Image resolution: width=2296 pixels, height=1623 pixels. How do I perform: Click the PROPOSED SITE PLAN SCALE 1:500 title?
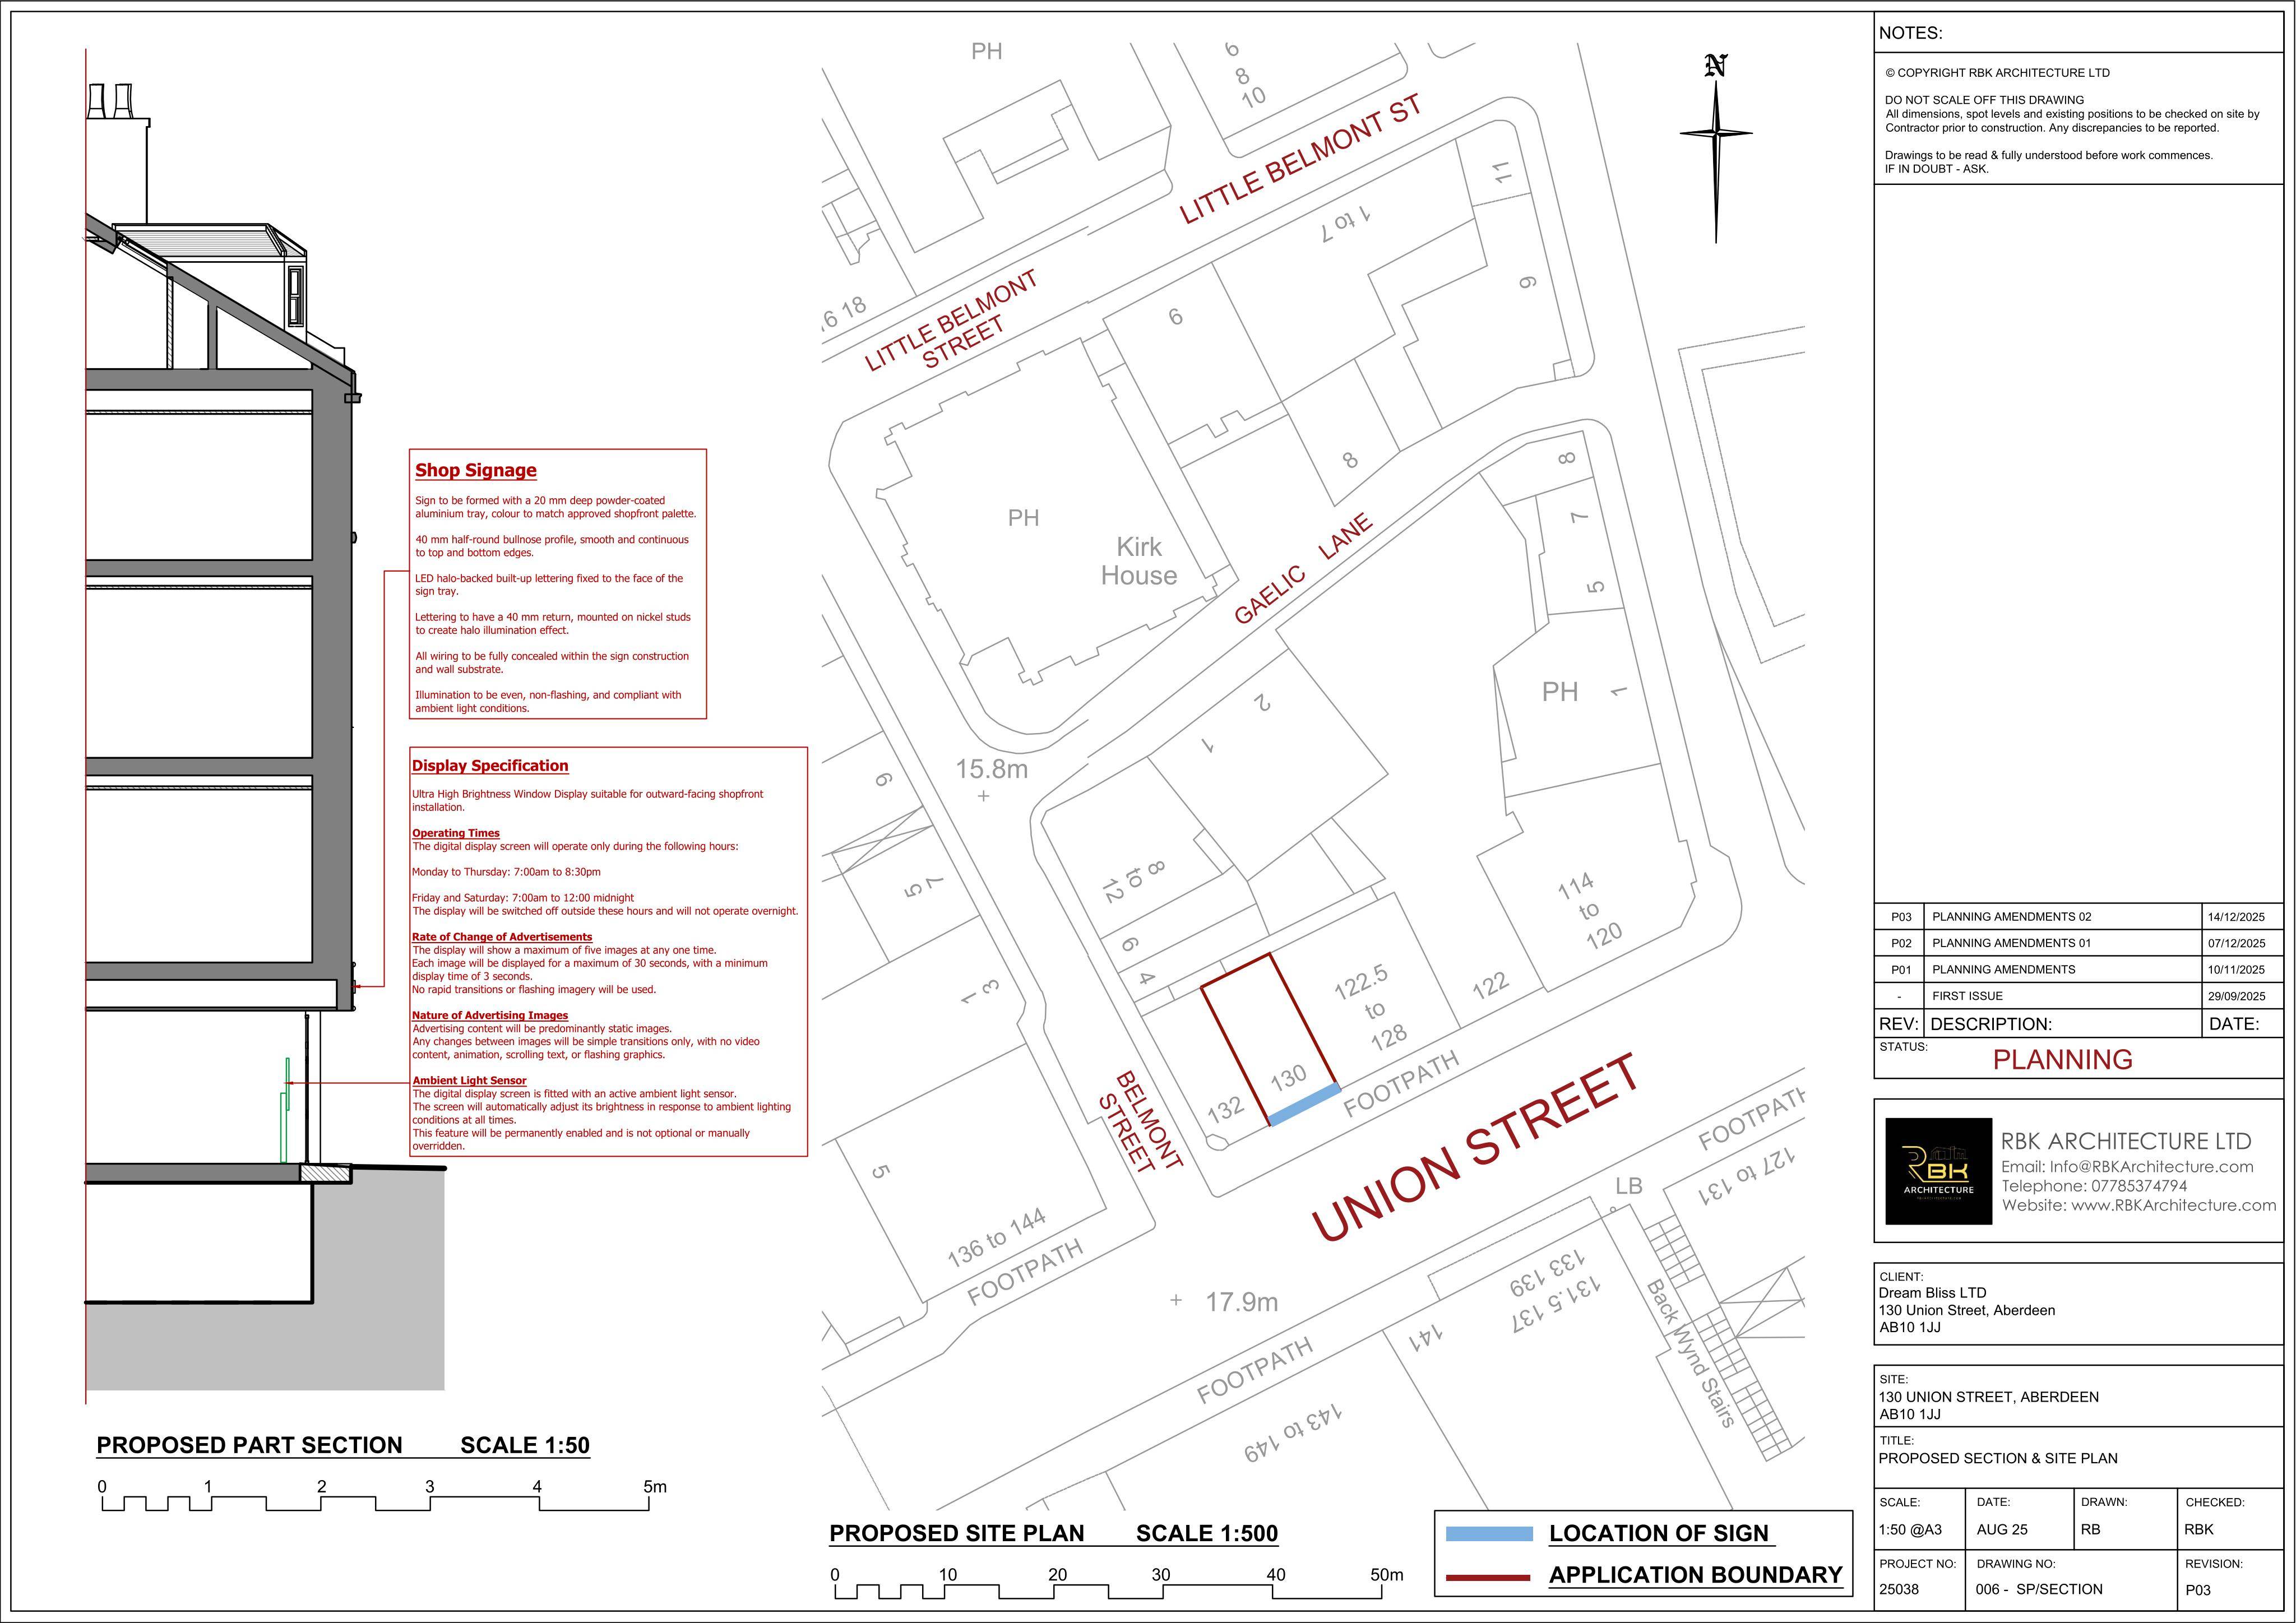pos(1054,1533)
